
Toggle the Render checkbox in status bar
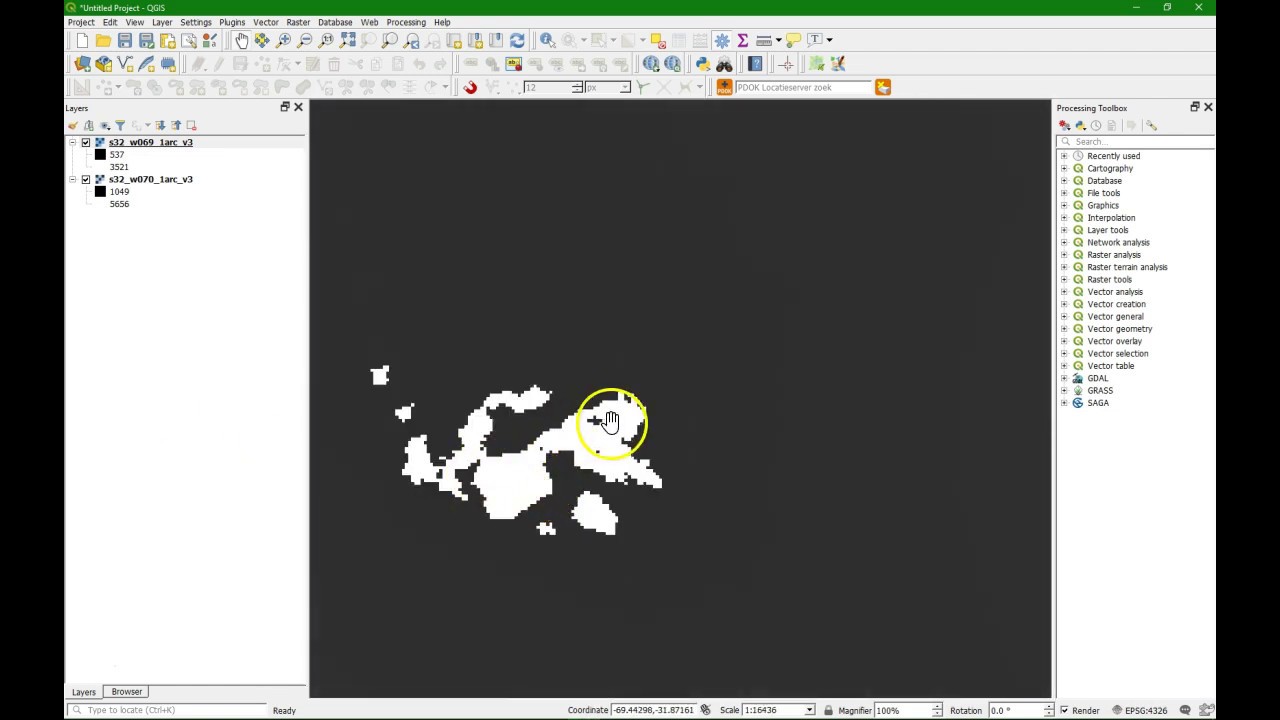coord(1064,710)
